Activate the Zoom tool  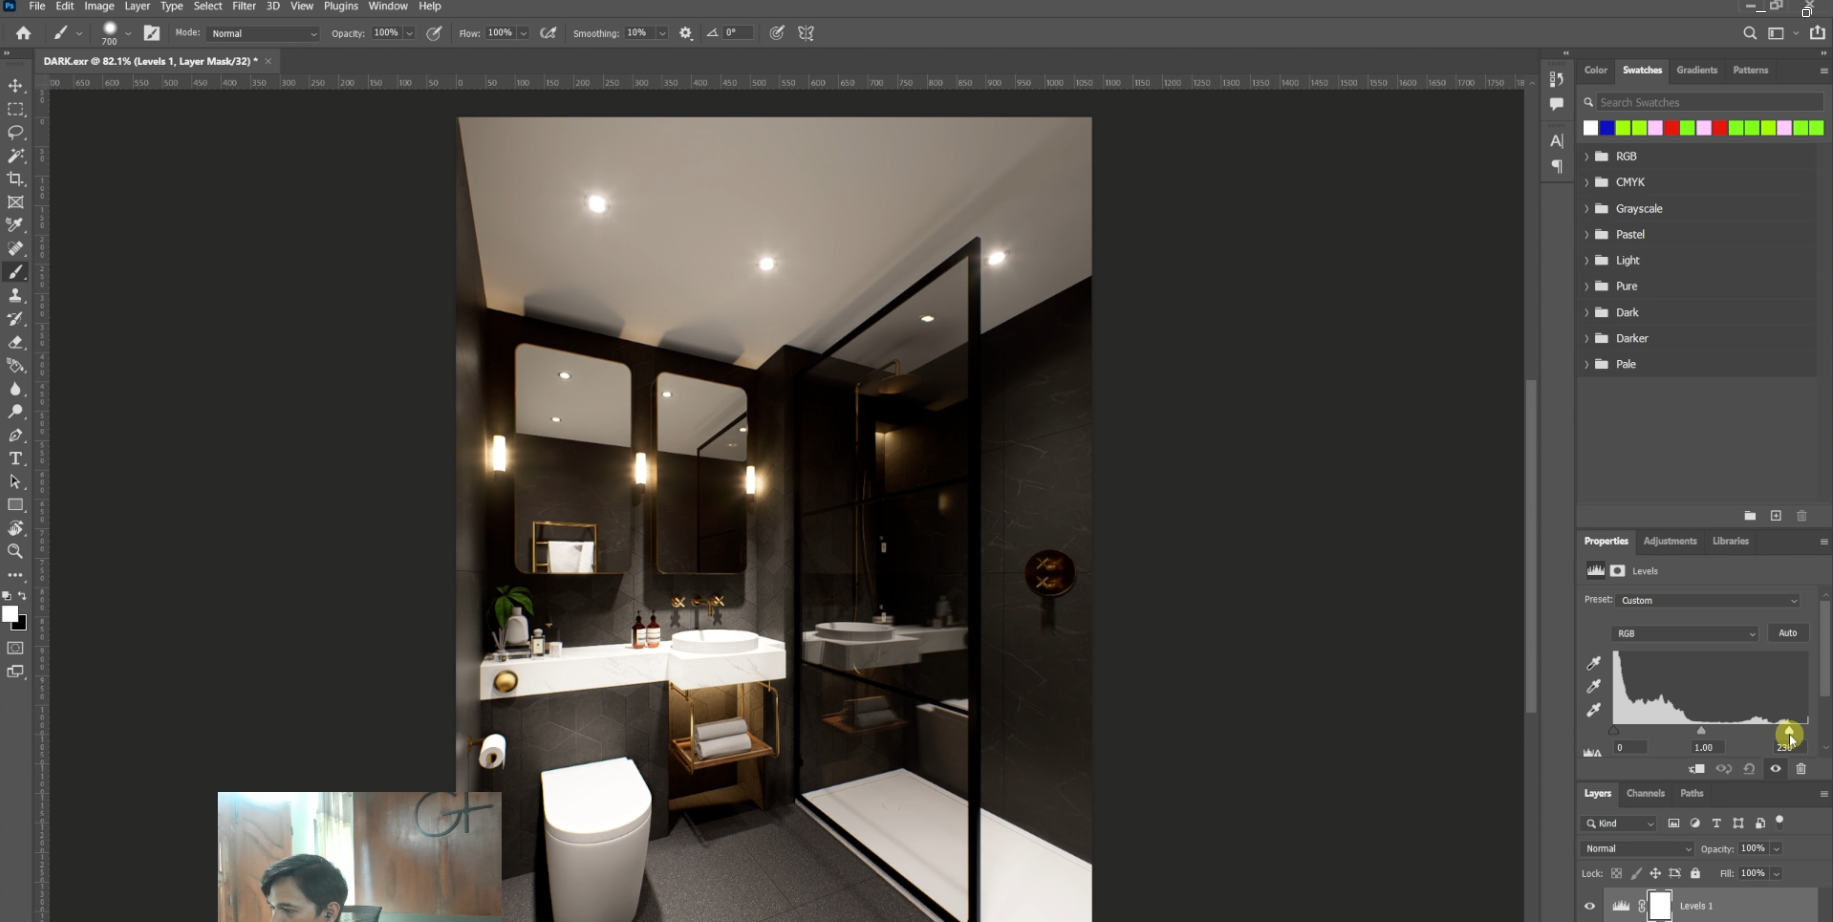16,551
